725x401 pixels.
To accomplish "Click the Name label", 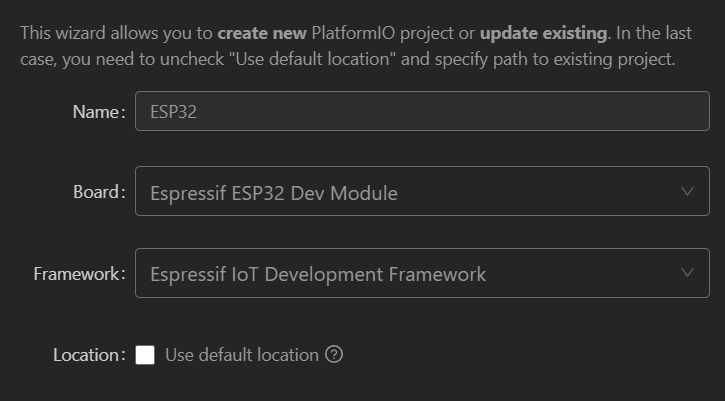I will point(99,111).
